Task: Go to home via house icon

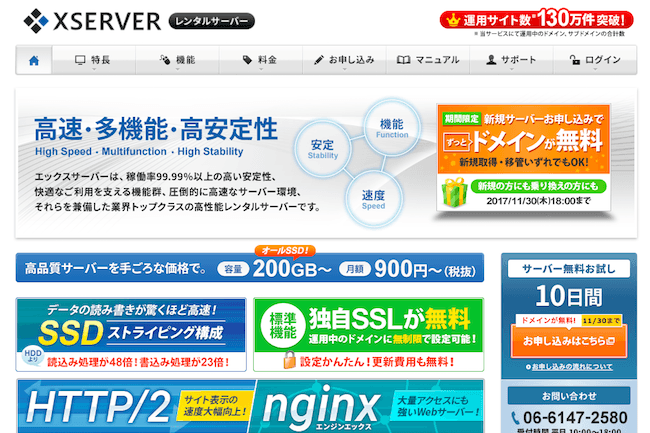Action: pos(34,60)
